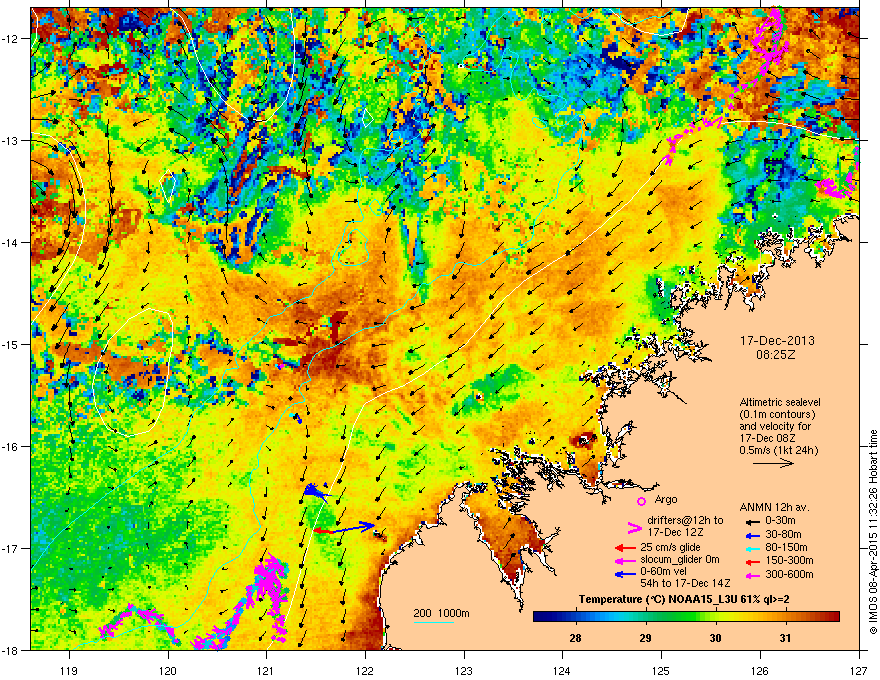Click the '120' longitude axis label
This screenshot has height=680, width=880.
tap(168, 670)
